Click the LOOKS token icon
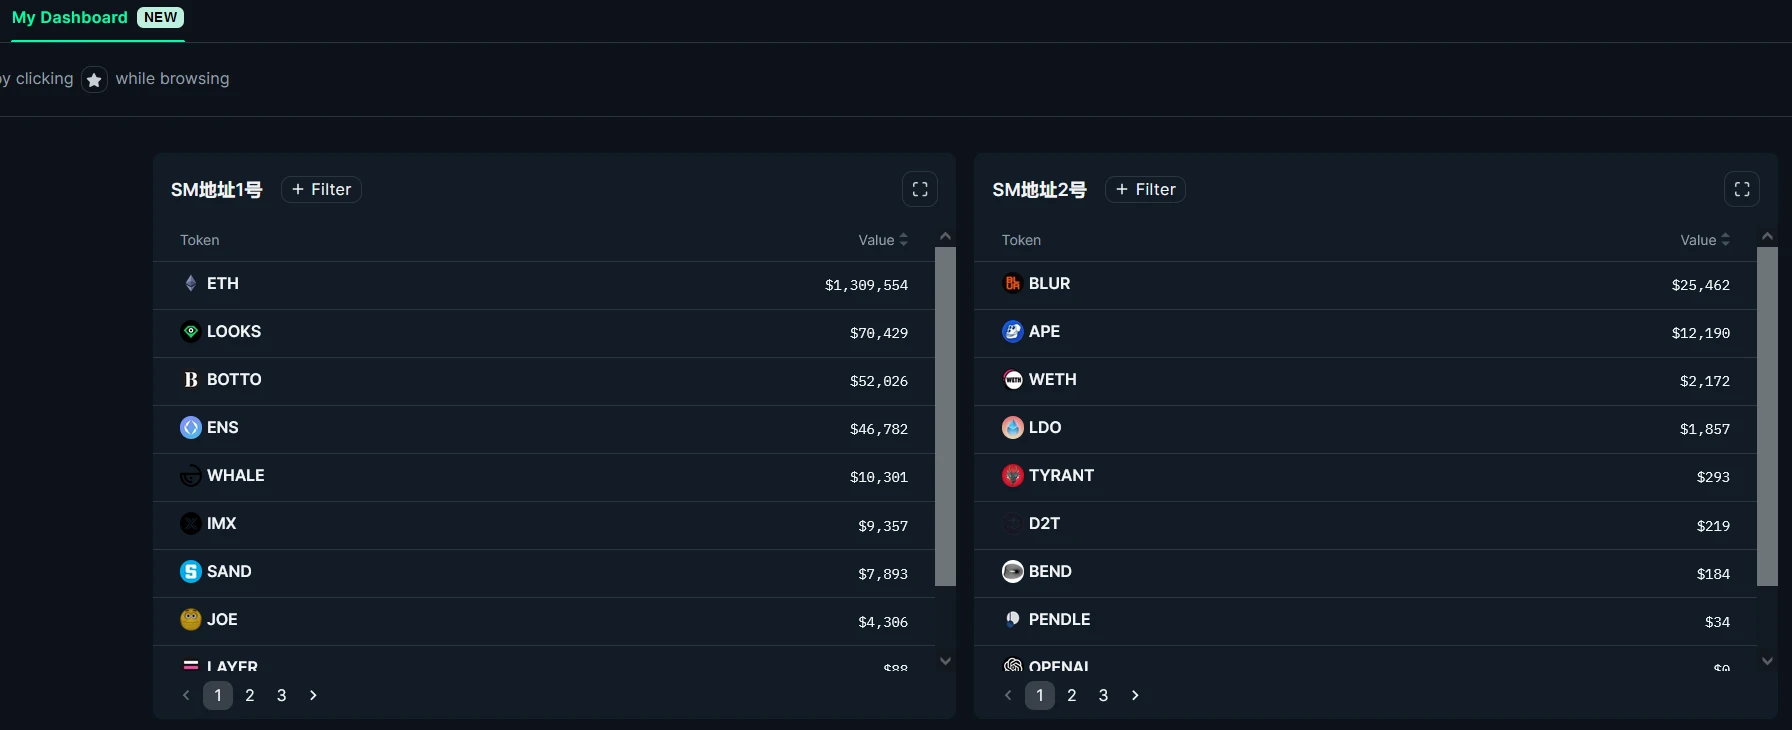Image resolution: width=1792 pixels, height=730 pixels. [x=190, y=331]
